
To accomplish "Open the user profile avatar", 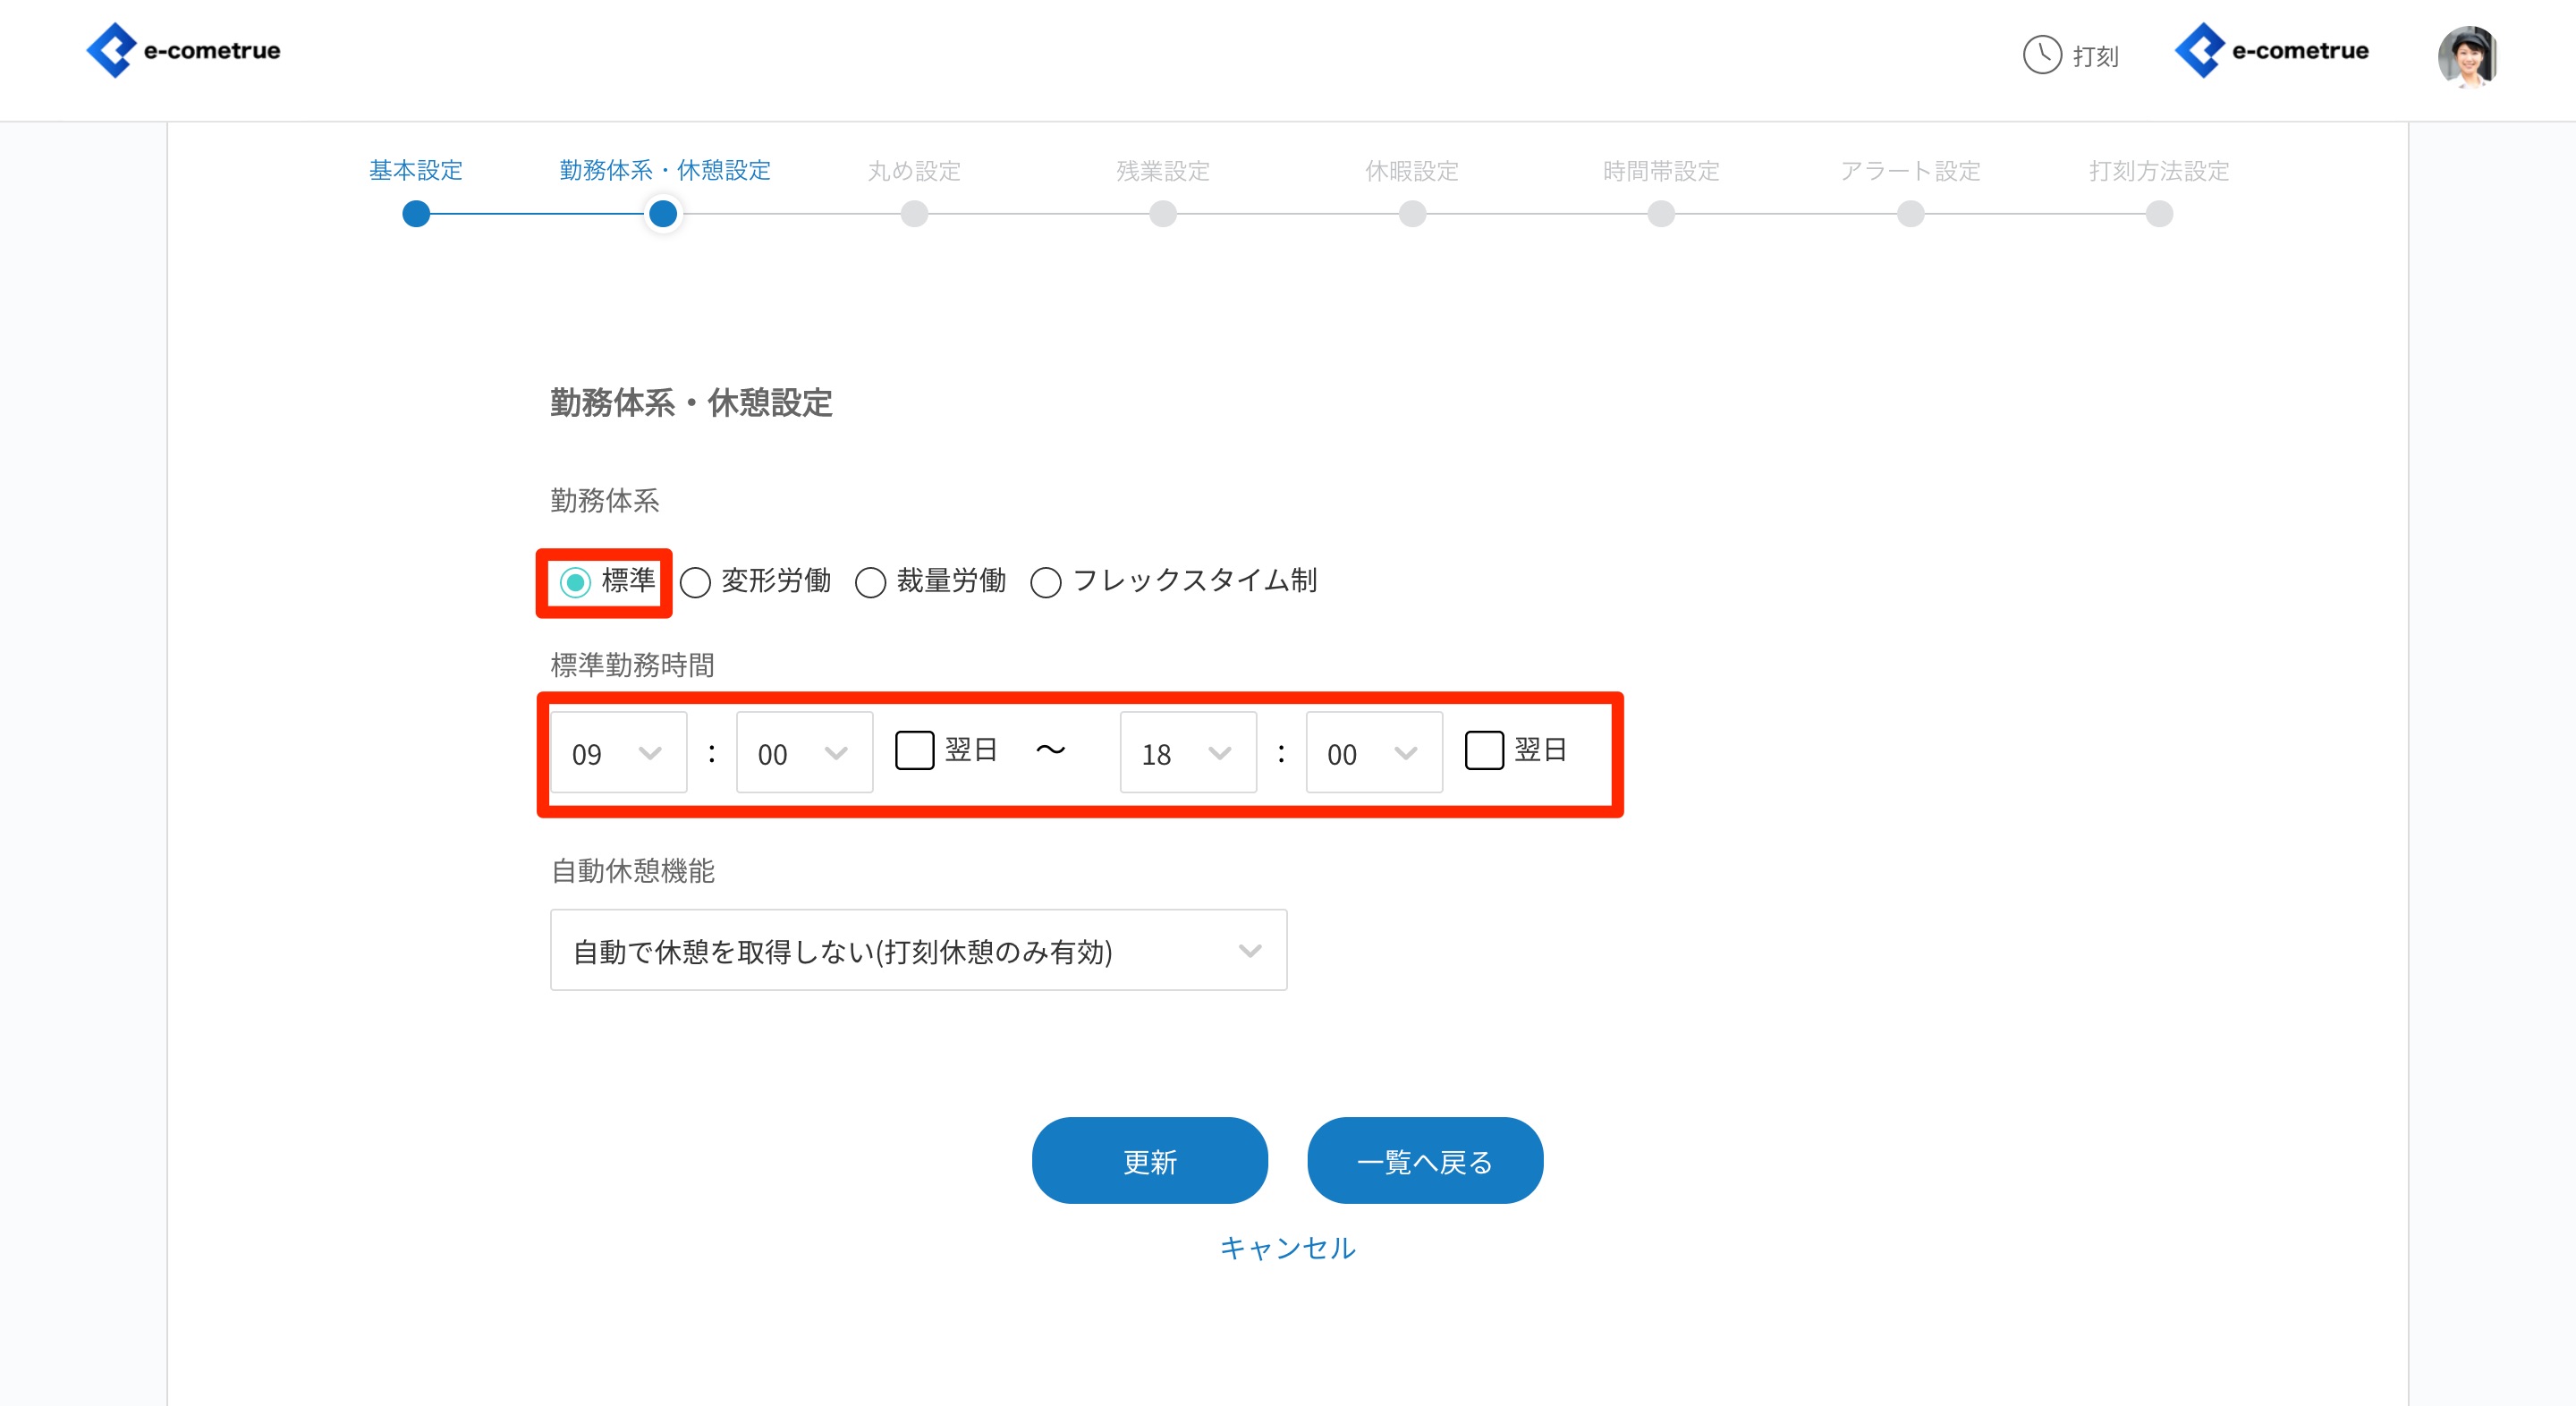I will [x=2467, y=57].
